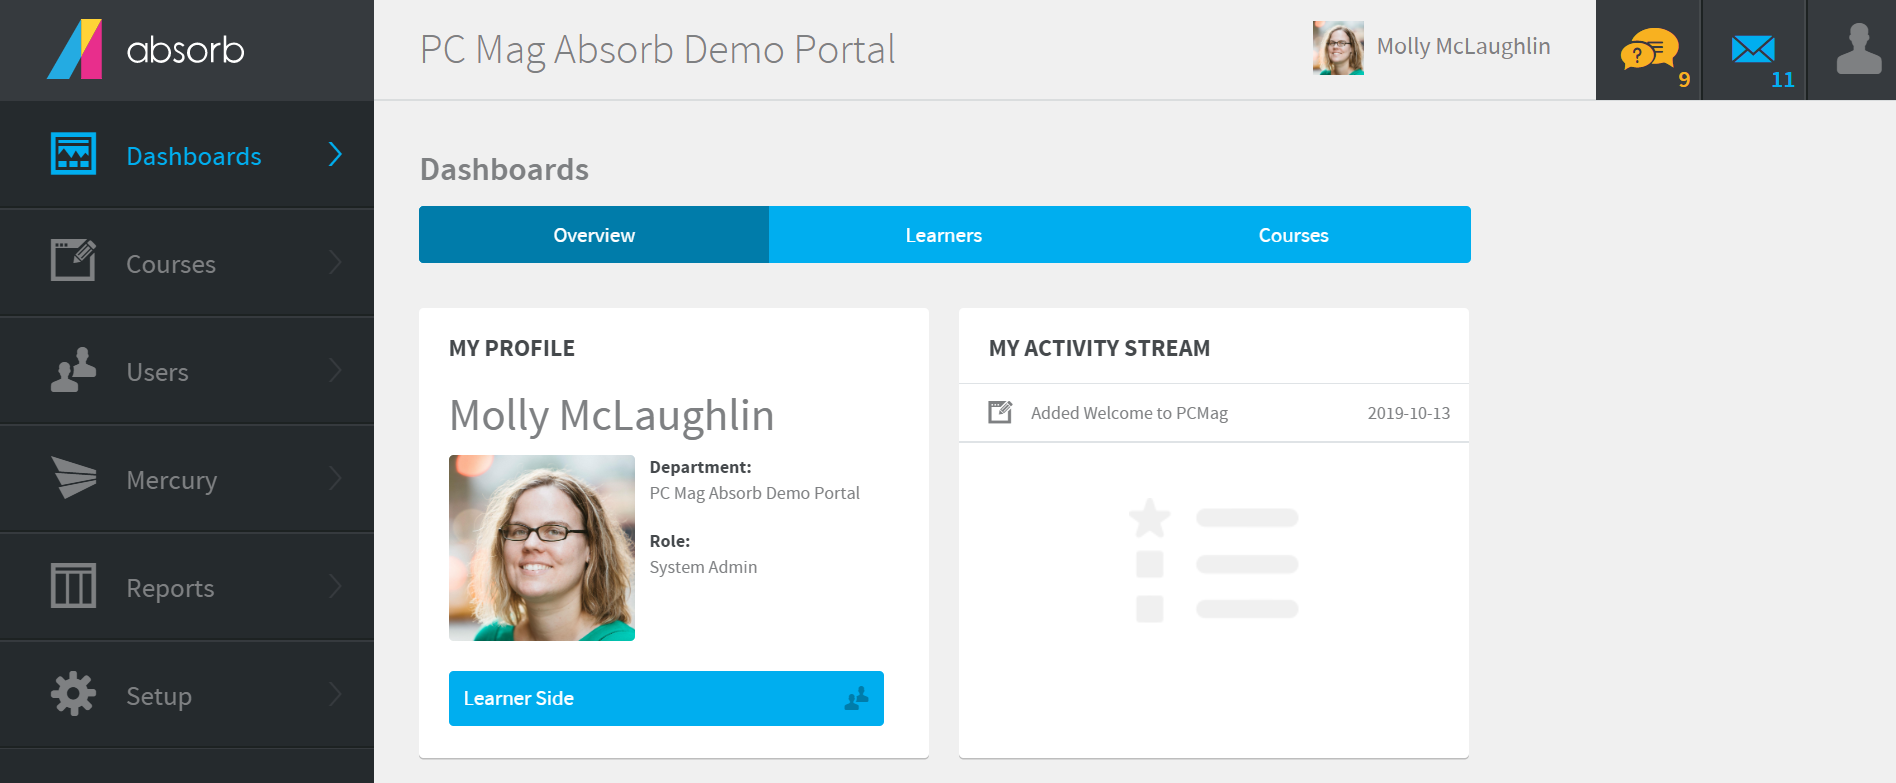Click Molly McLaughlin name in header
This screenshot has height=783, width=1896.
(1463, 46)
